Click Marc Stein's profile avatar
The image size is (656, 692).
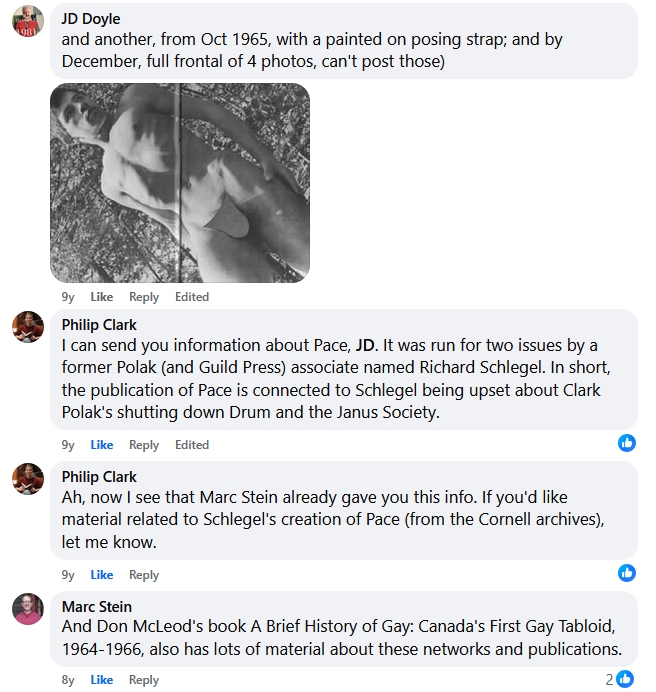click(x=28, y=609)
